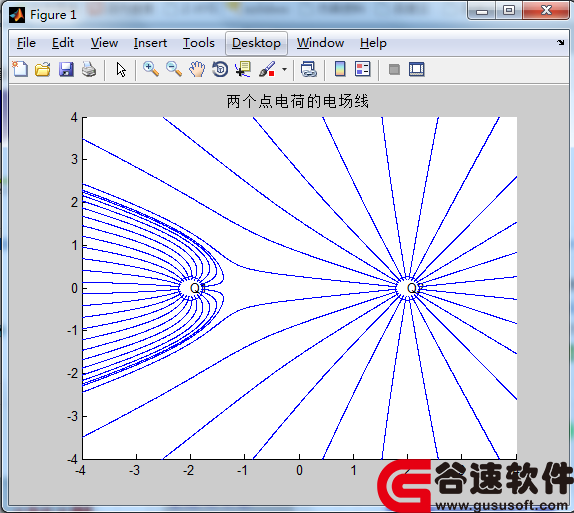Screen dimensions: 574x513
Task: Select the Edit Plot arrow tool
Action: pyautogui.click(x=121, y=69)
